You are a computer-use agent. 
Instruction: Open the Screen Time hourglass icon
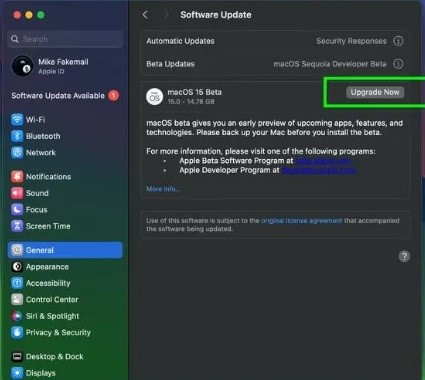17,226
